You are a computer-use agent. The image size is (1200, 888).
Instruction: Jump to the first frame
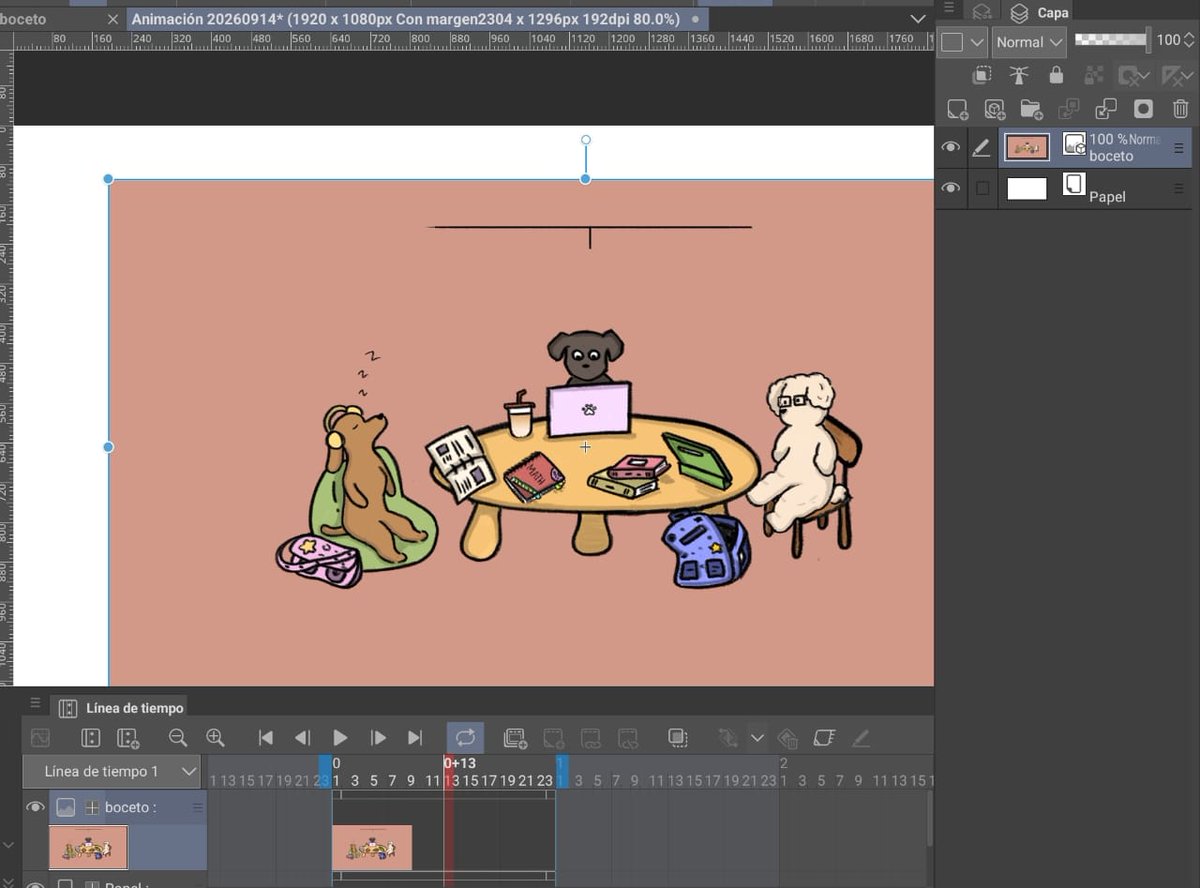pyautogui.click(x=265, y=738)
